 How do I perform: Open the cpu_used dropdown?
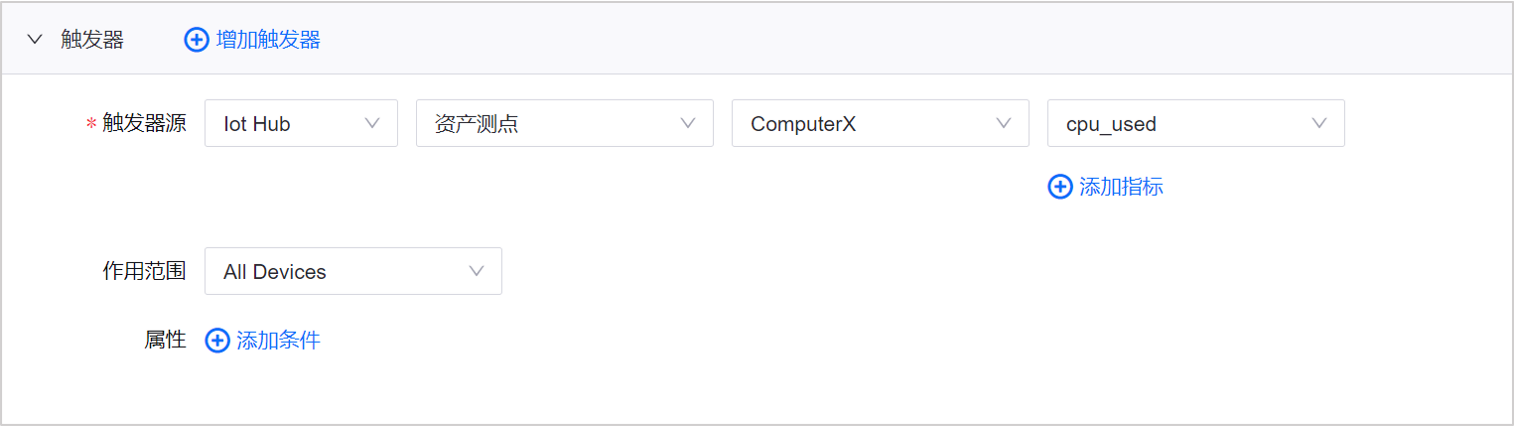point(1180,124)
